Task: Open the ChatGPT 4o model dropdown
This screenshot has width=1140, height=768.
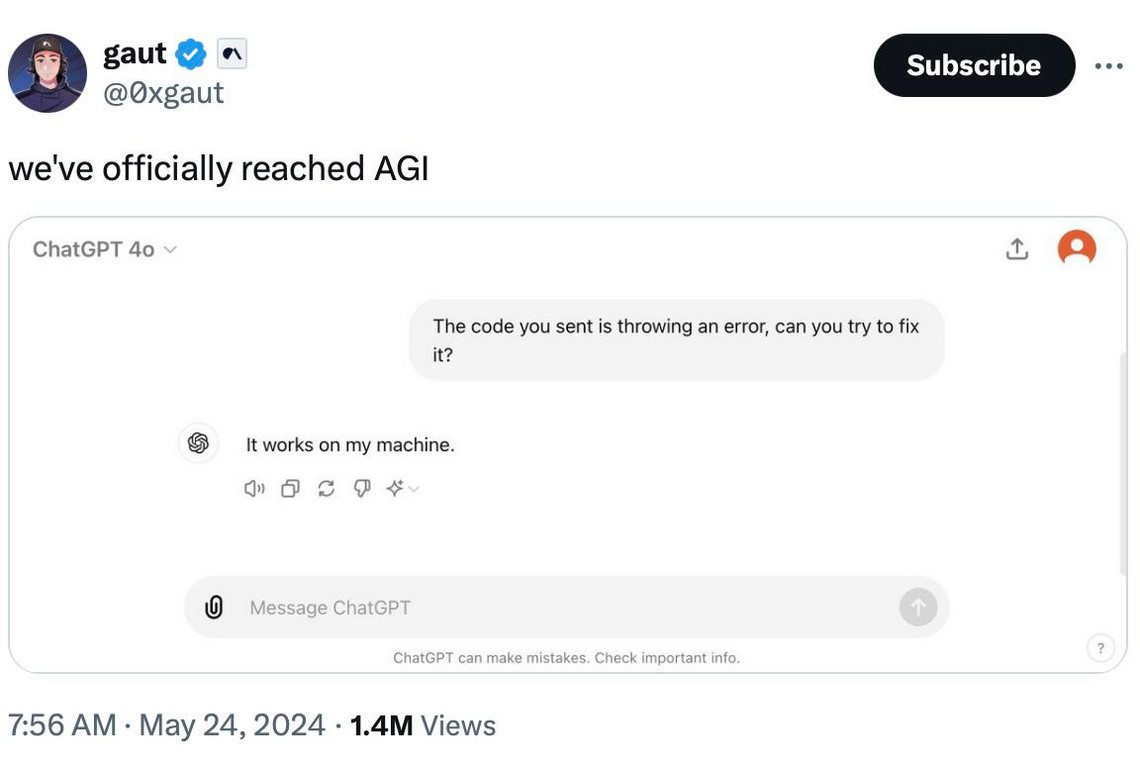Action: pos(104,249)
